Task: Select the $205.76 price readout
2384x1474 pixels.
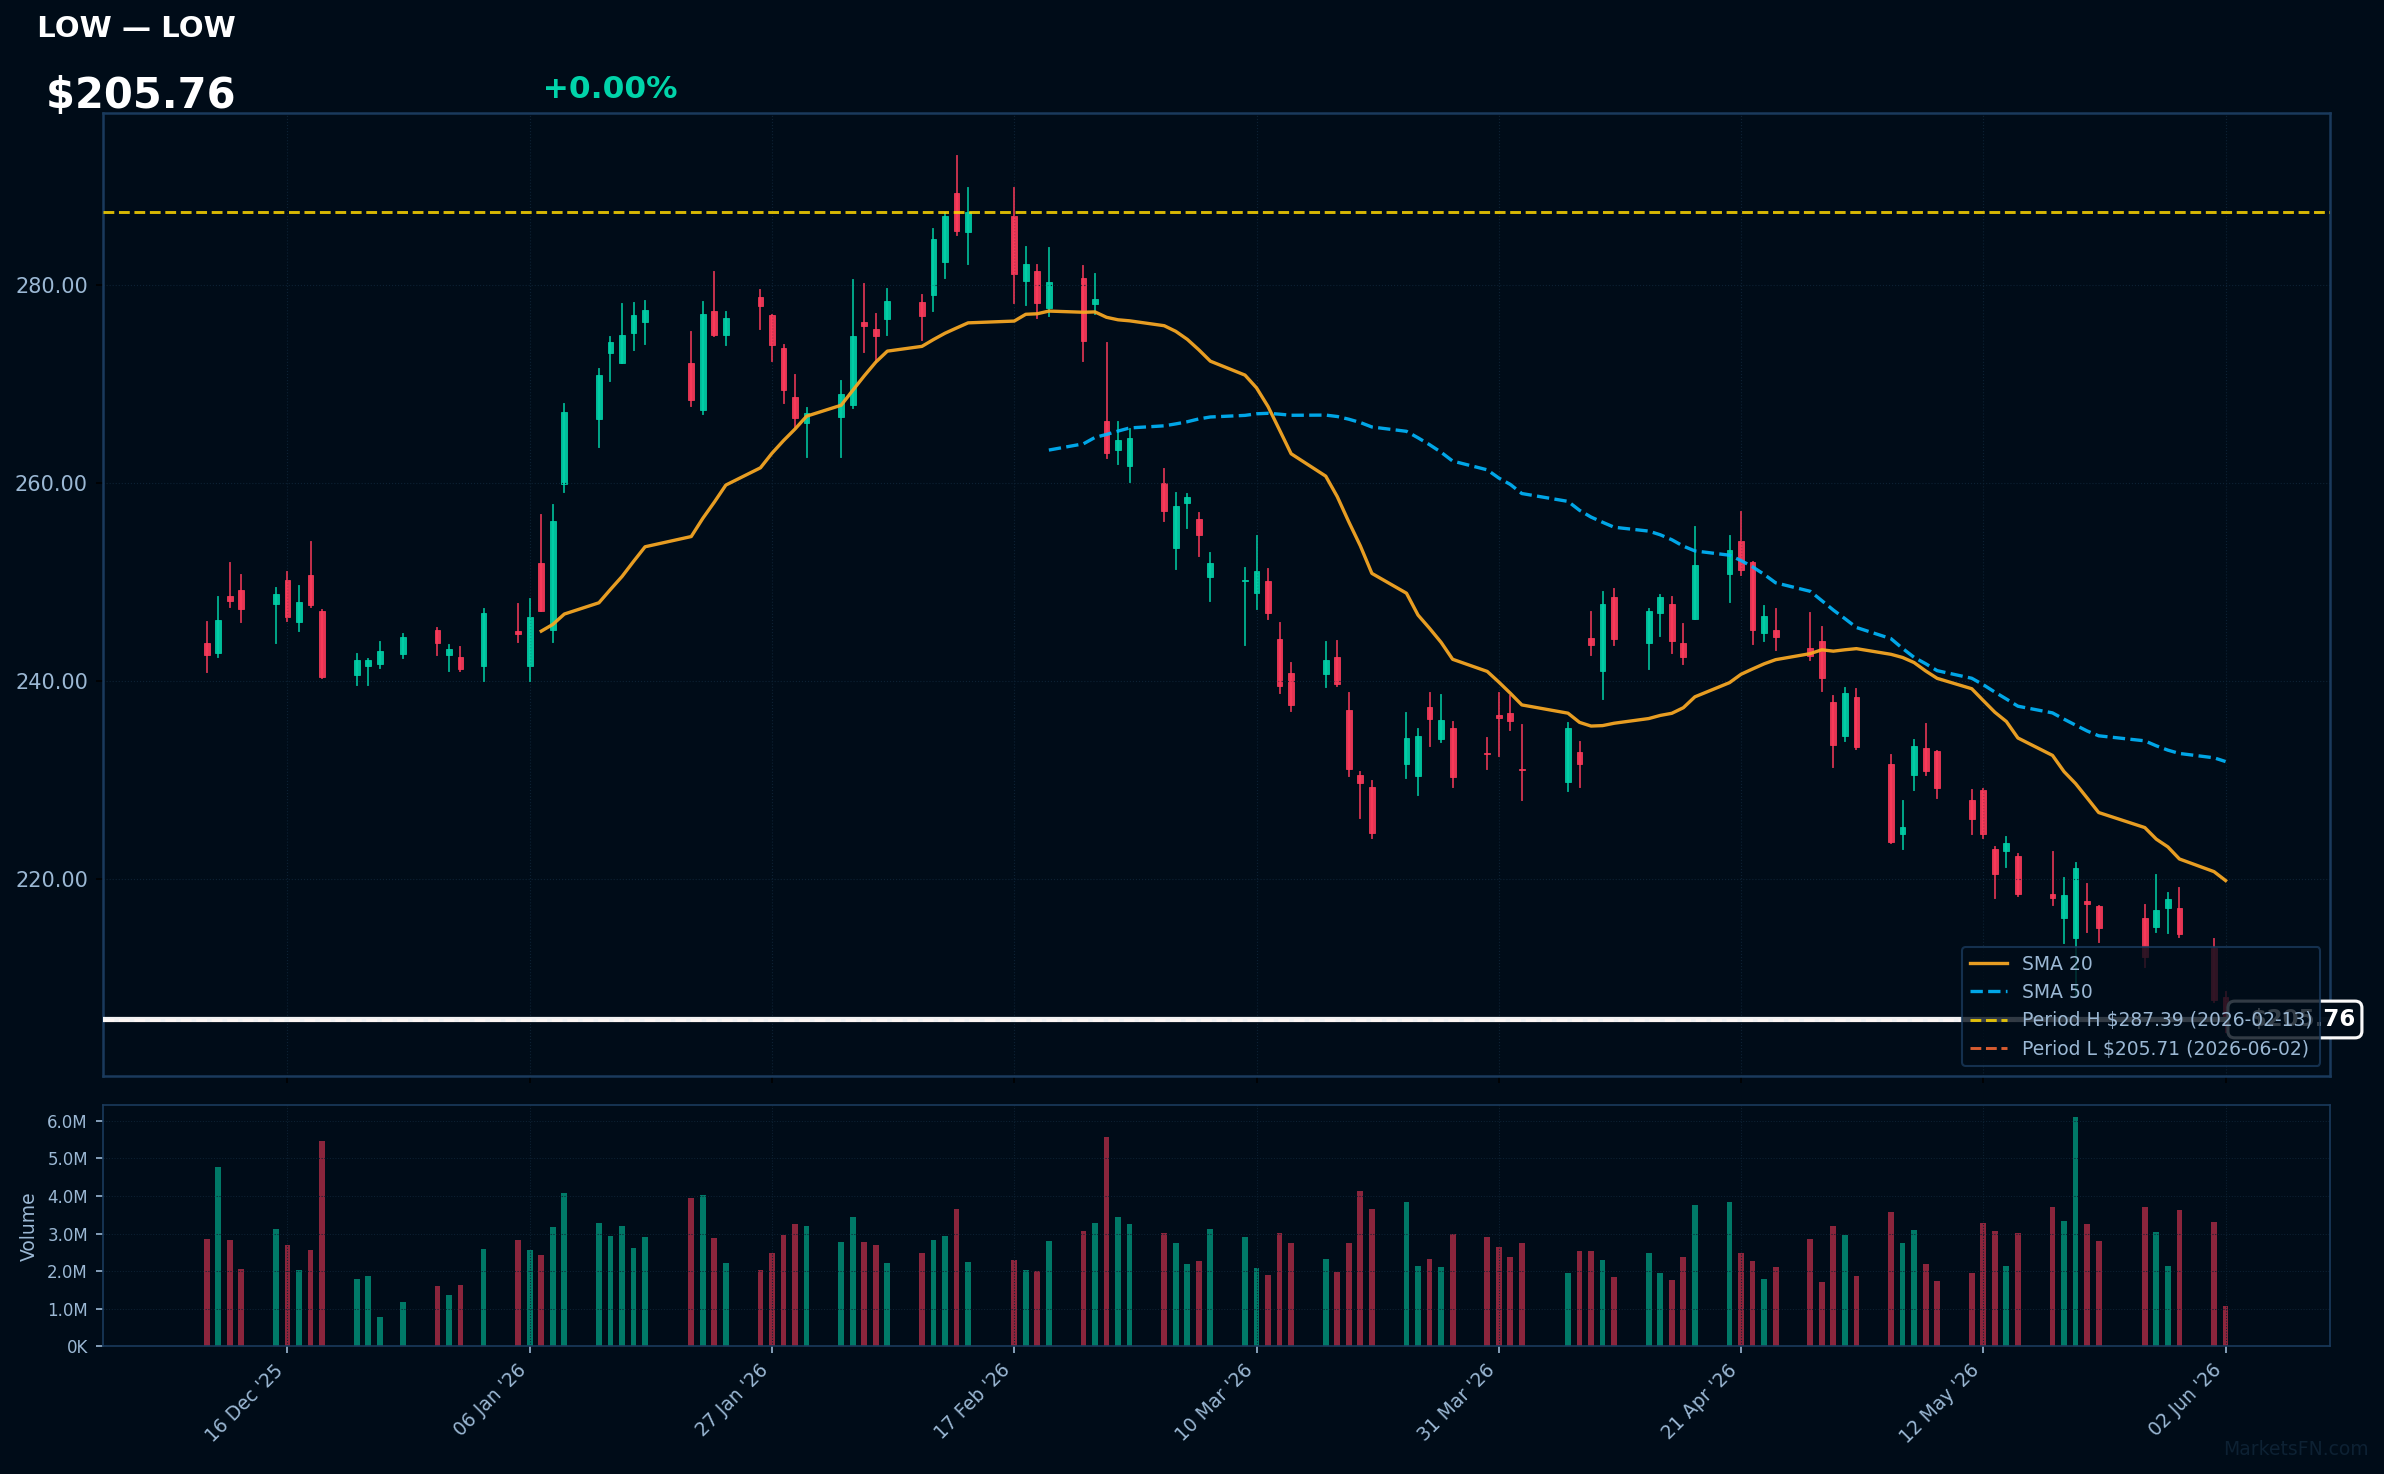Action: [141, 94]
